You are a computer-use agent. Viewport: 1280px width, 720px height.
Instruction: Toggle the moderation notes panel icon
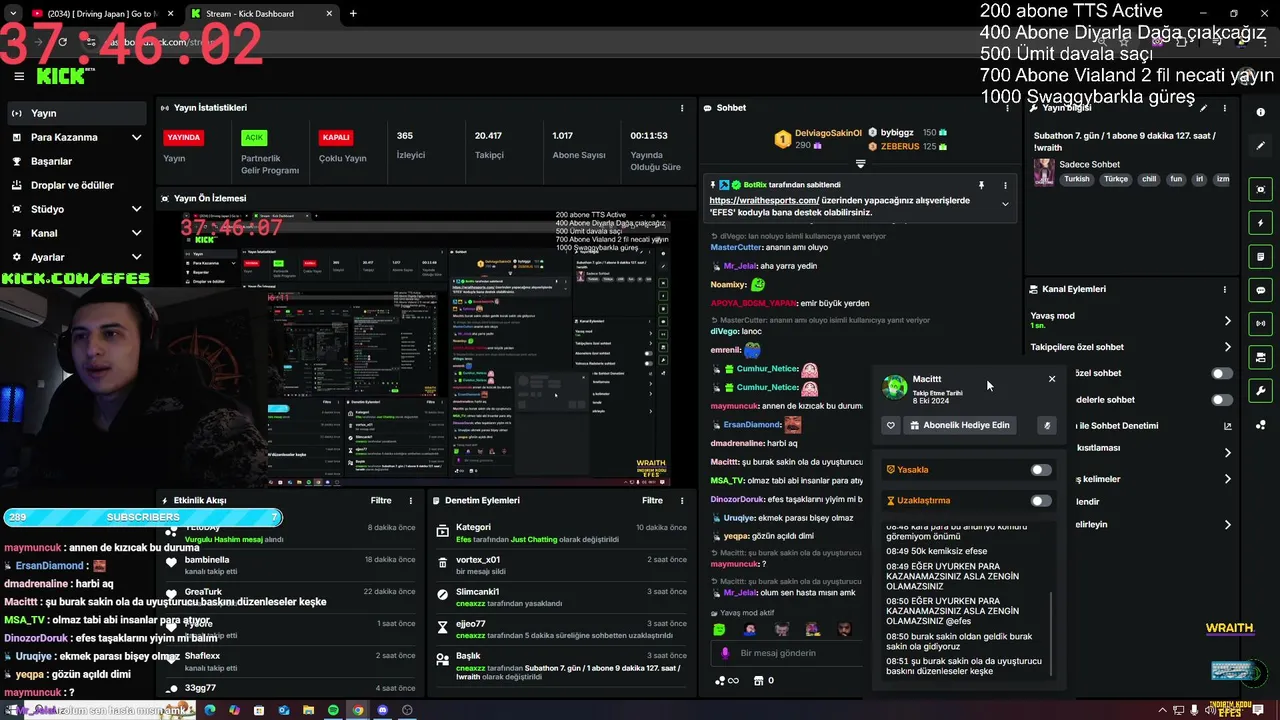coord(1260,256)
